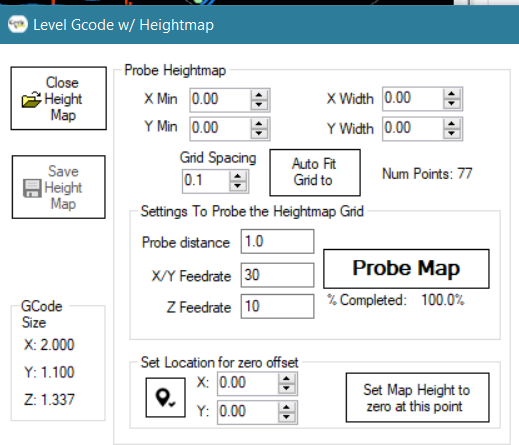Image resolution: width=519 pixels, height=445 pixels.
Task: Decrease zero offset X with down arrow
Action: 287,389
